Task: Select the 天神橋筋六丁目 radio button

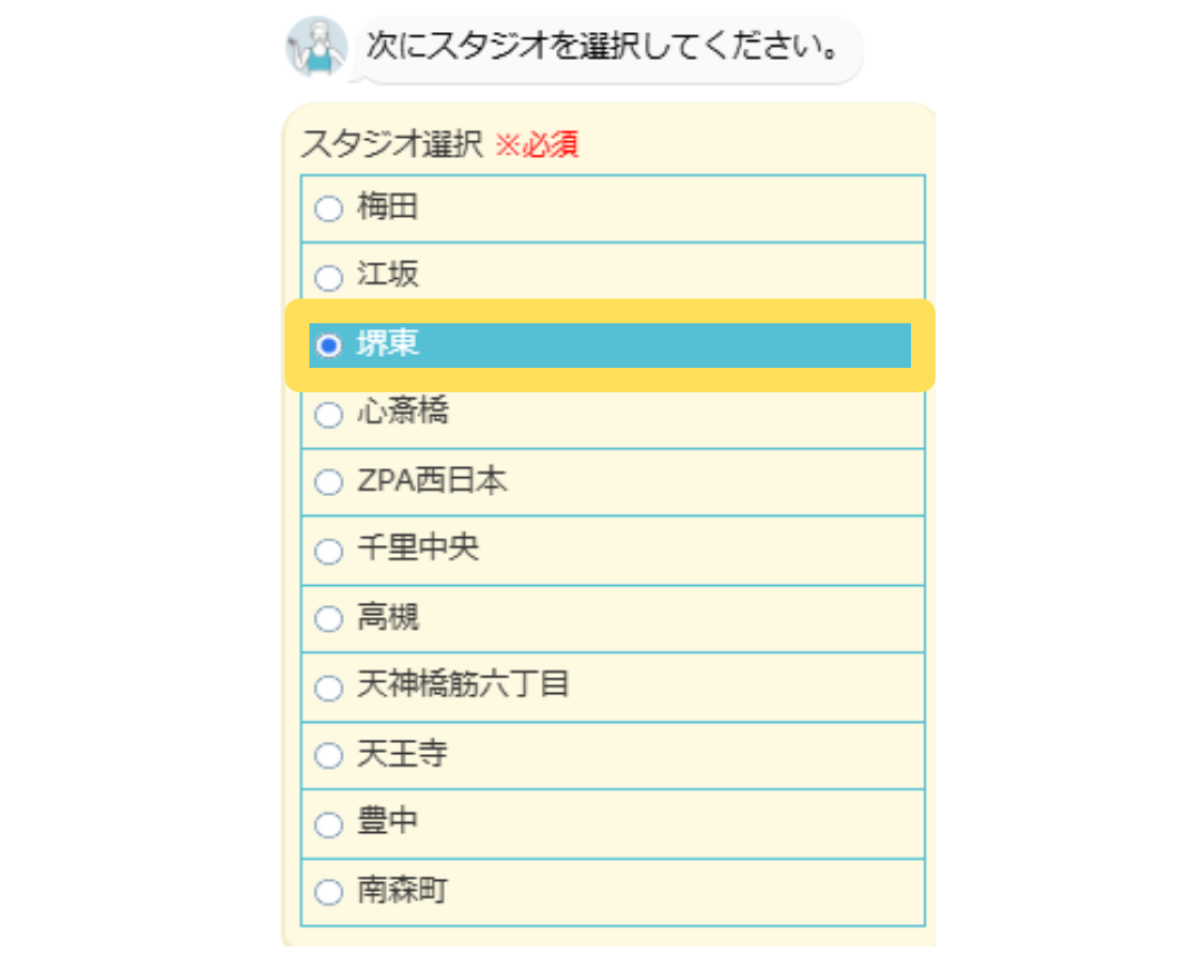Action: click(x=328, y=688)
